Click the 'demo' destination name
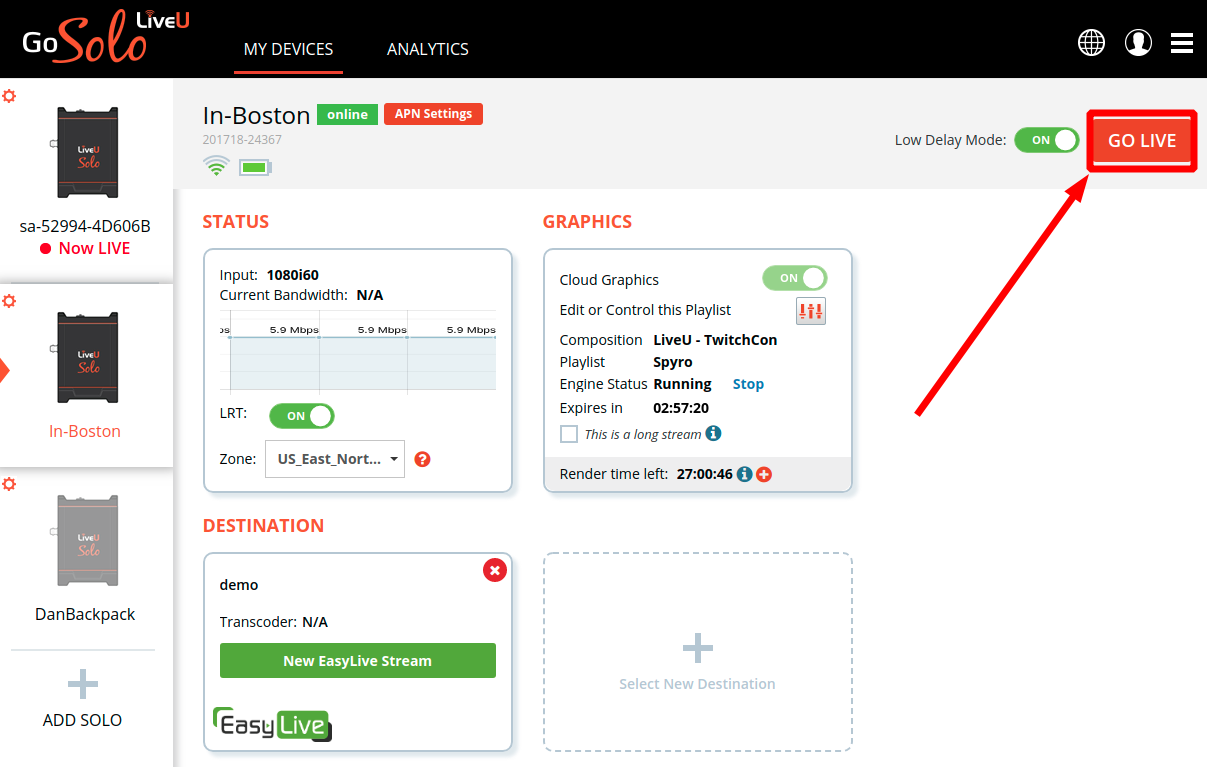This screenshot has width=1207, height=767. click(x=239, y=585)
